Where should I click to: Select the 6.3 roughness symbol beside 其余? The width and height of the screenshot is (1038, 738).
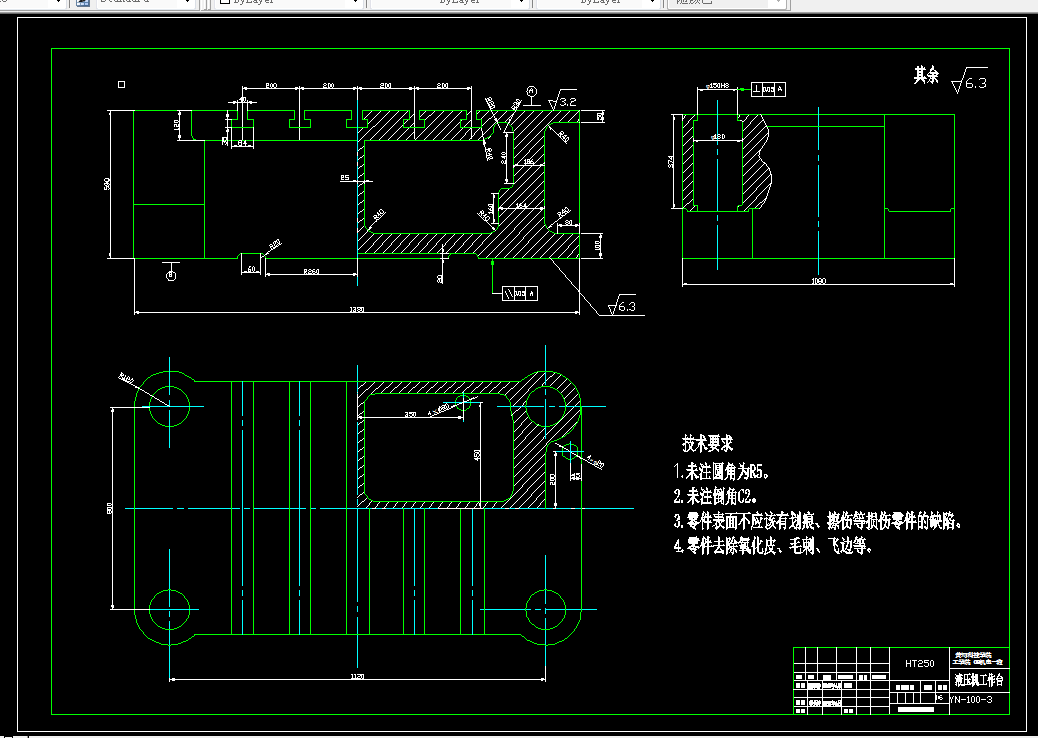point(969,81)
